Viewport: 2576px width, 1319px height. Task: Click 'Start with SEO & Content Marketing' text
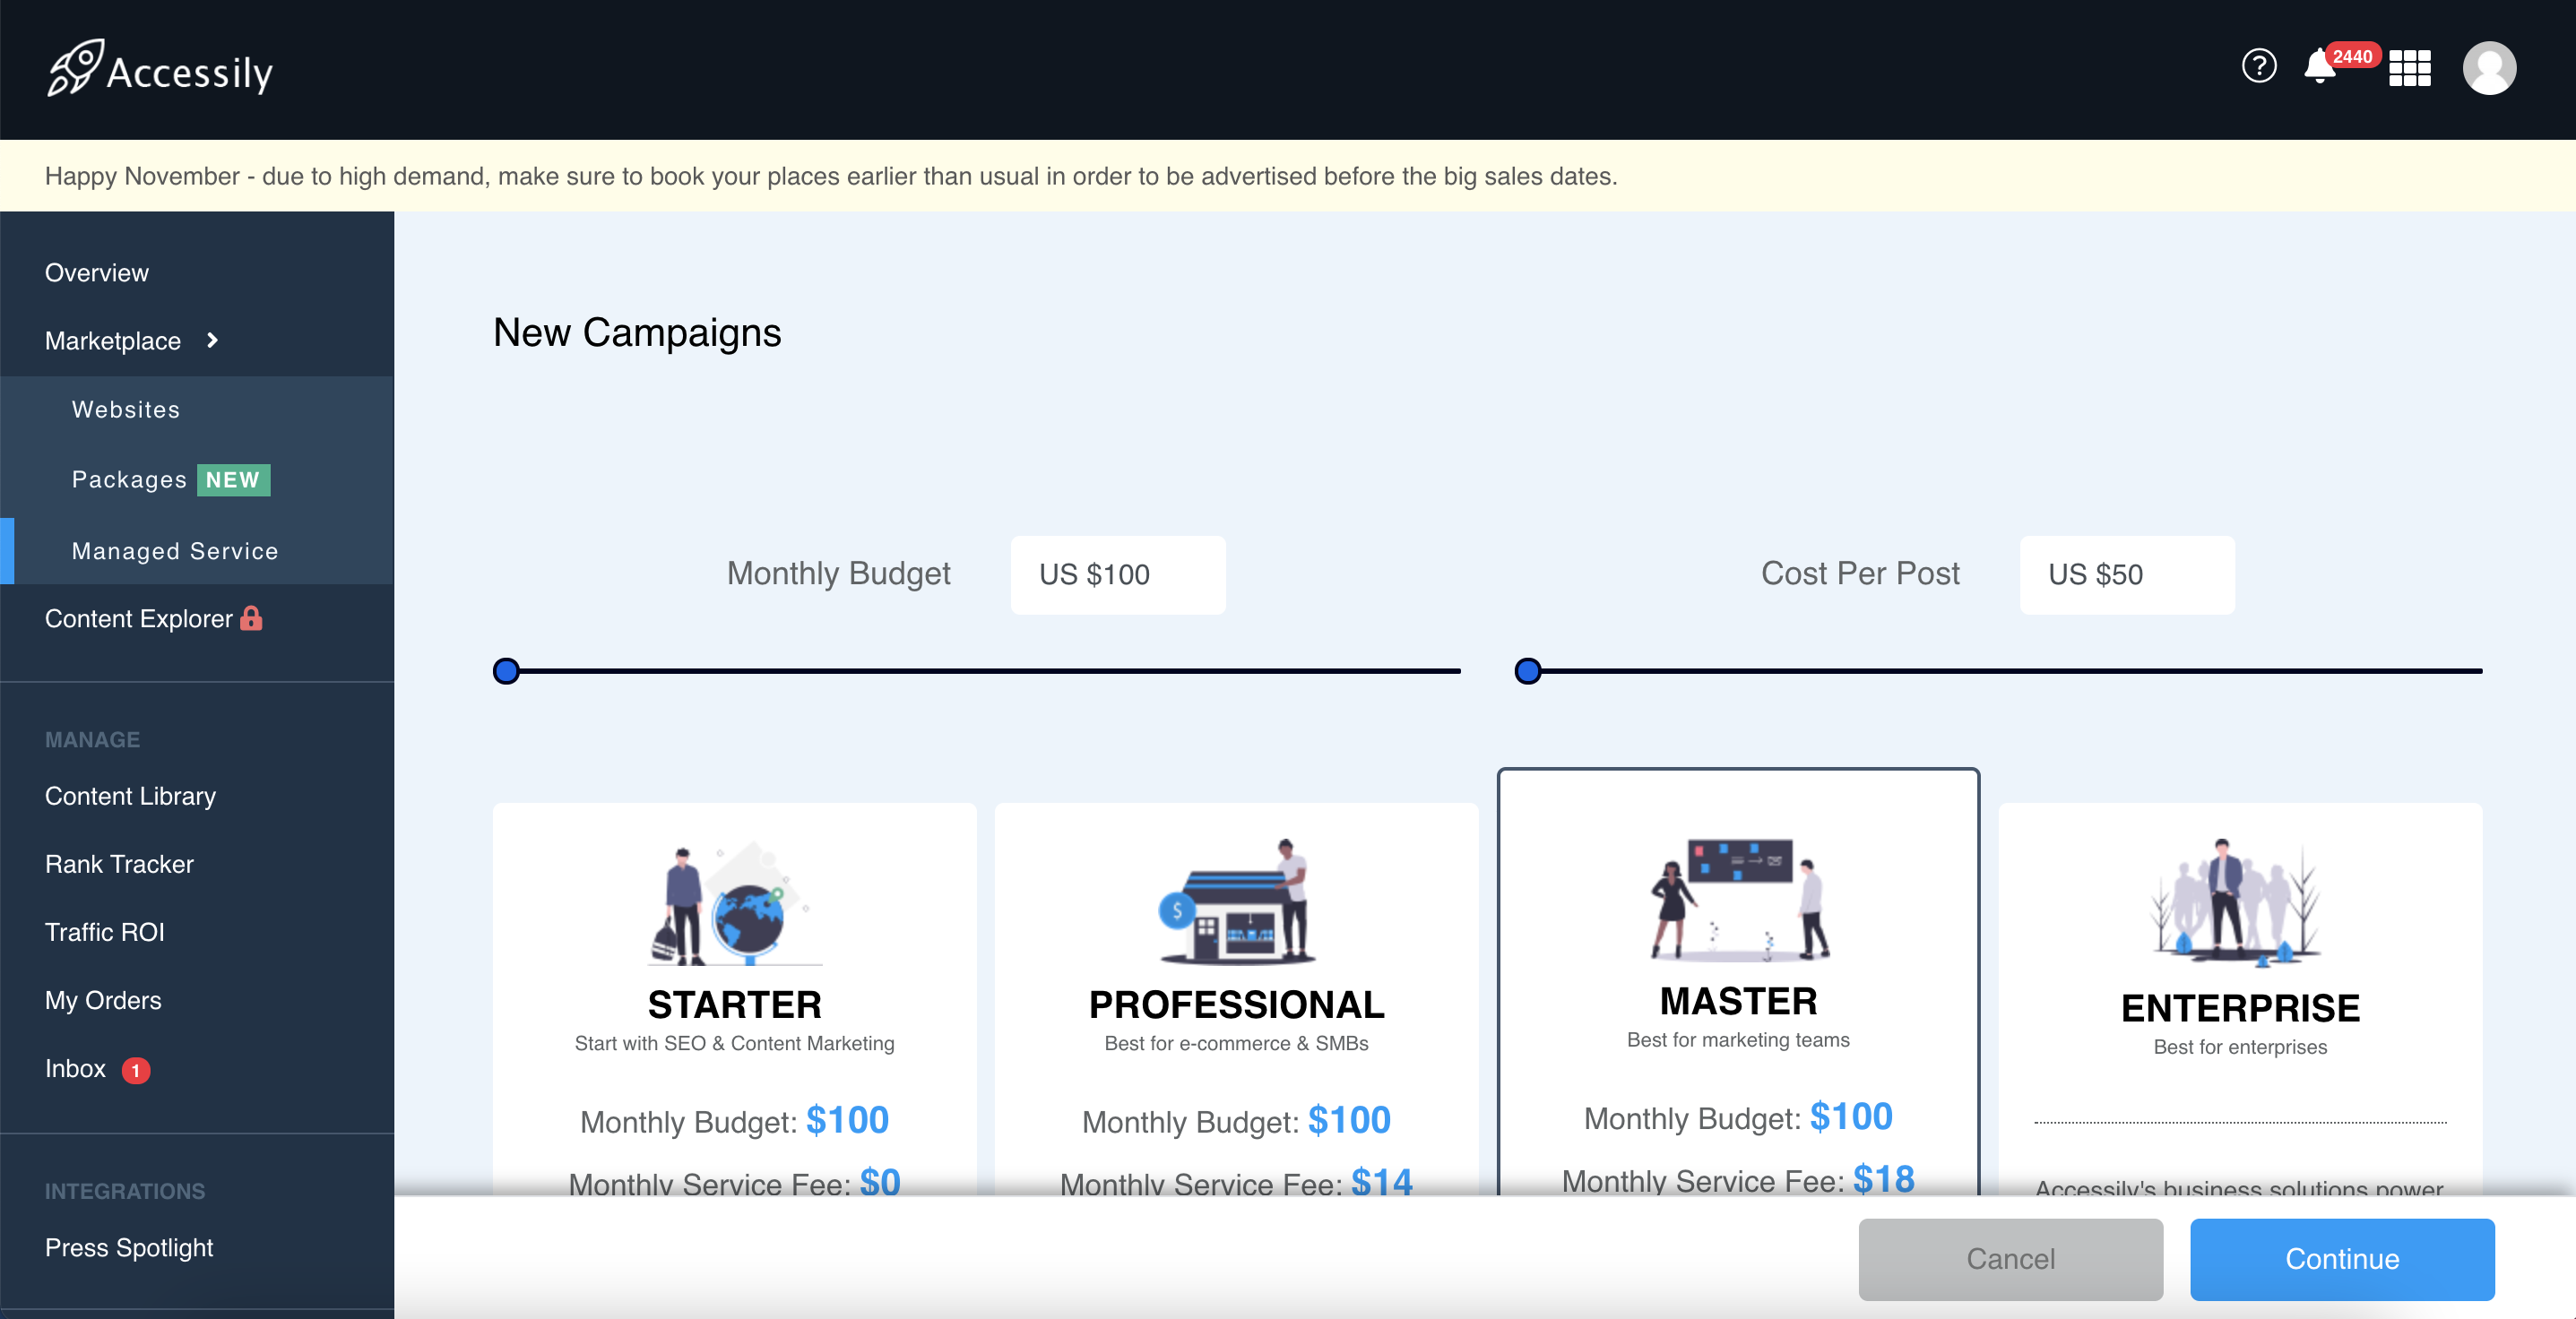(734, 1043)
